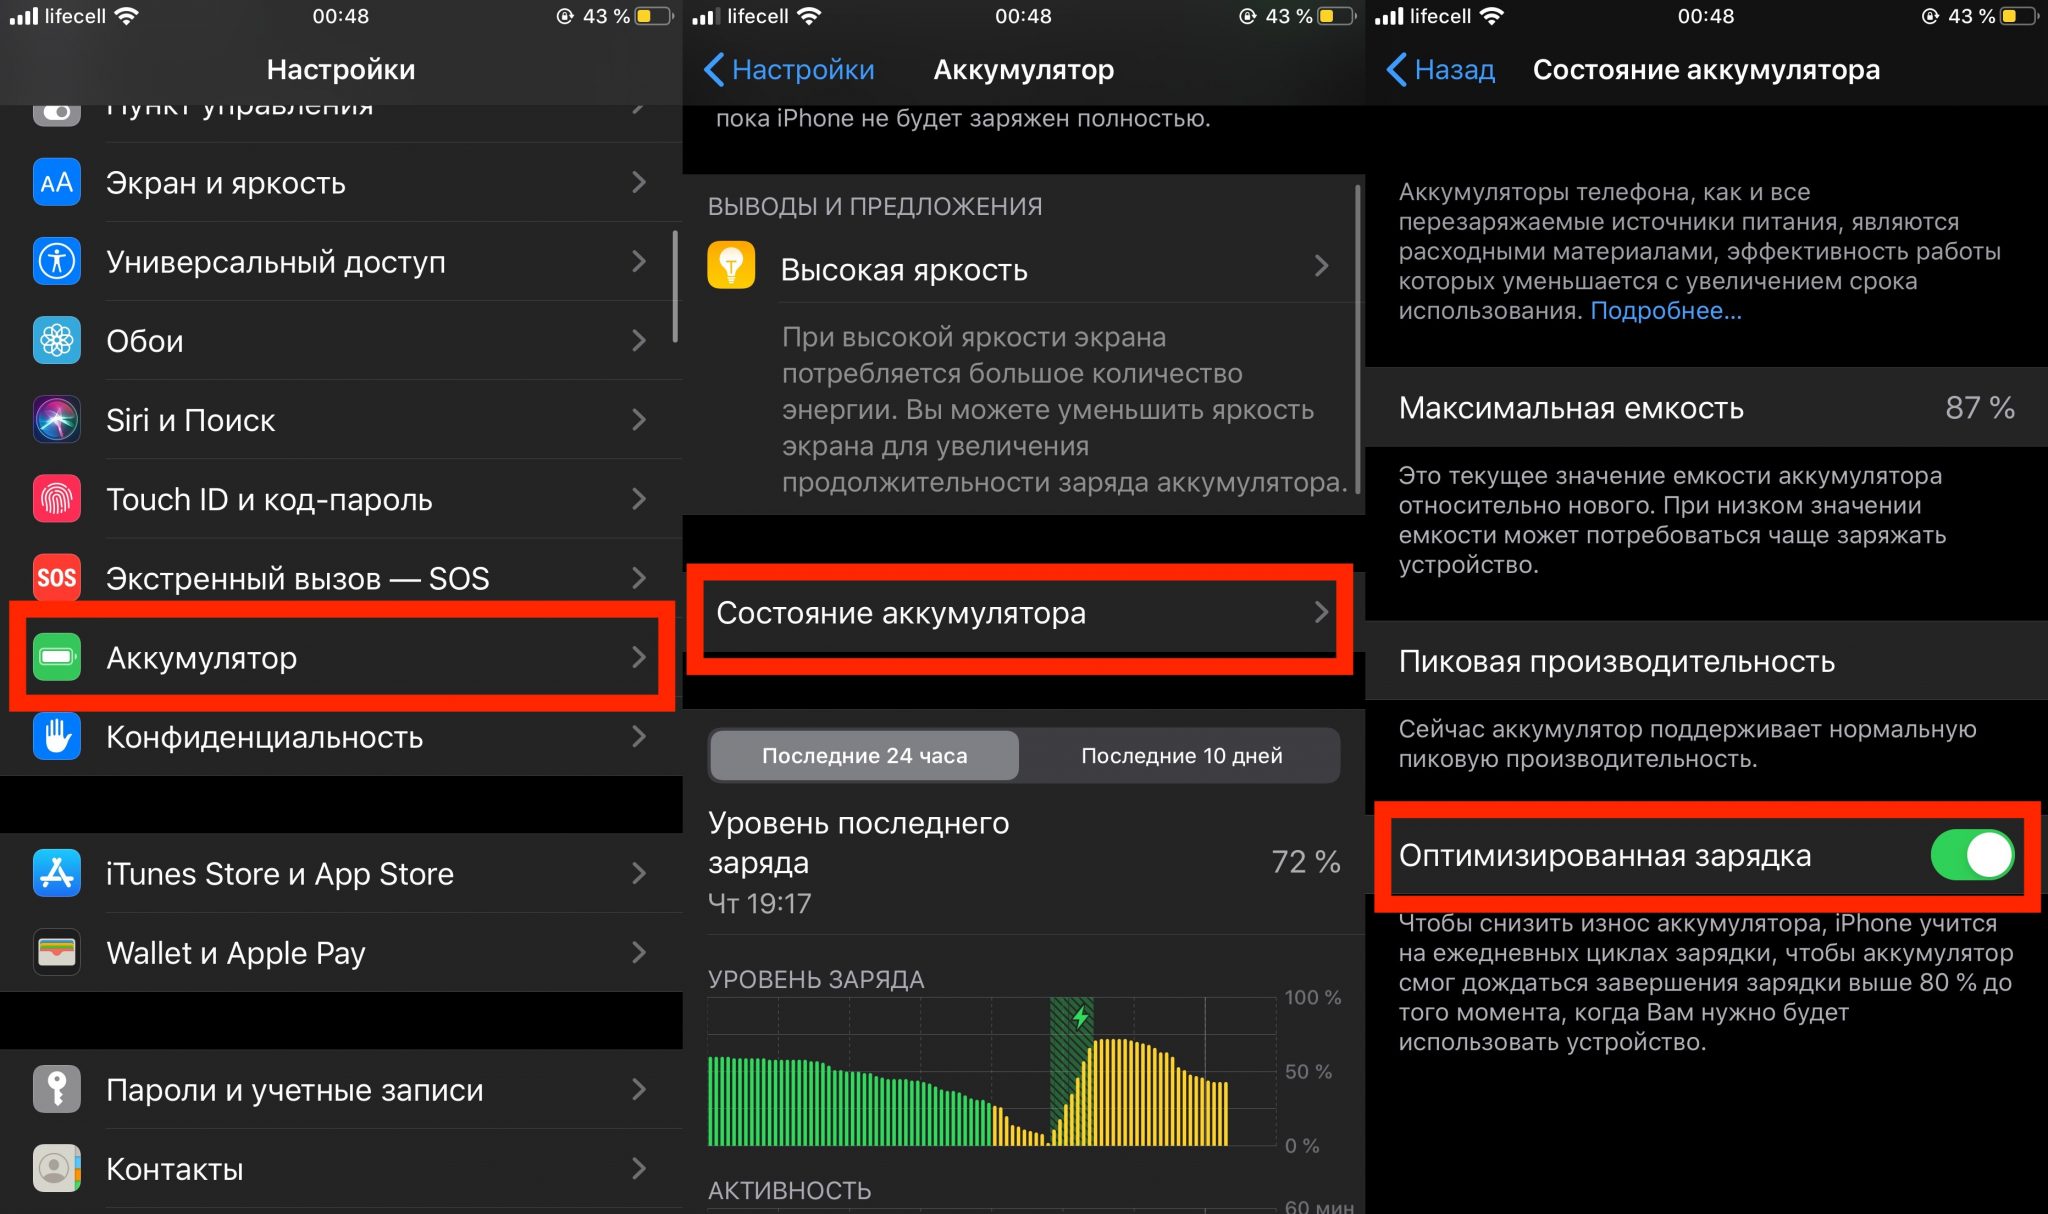Tap the Пиковая производительность heading
Image resolution: width=2048 pixels, height=1214 pixels.
pyautogui.click(x=1616, y=661)
